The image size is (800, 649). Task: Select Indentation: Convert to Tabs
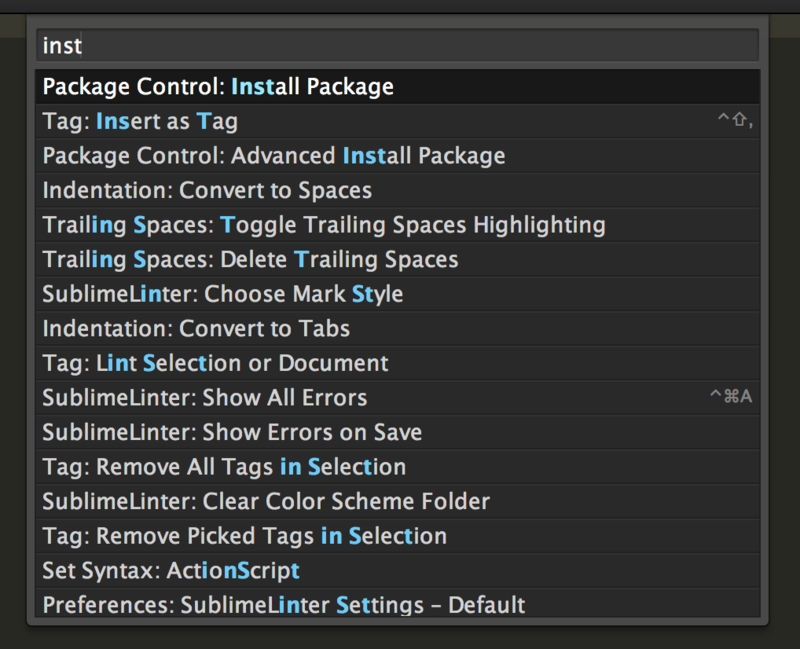(196, 328)
